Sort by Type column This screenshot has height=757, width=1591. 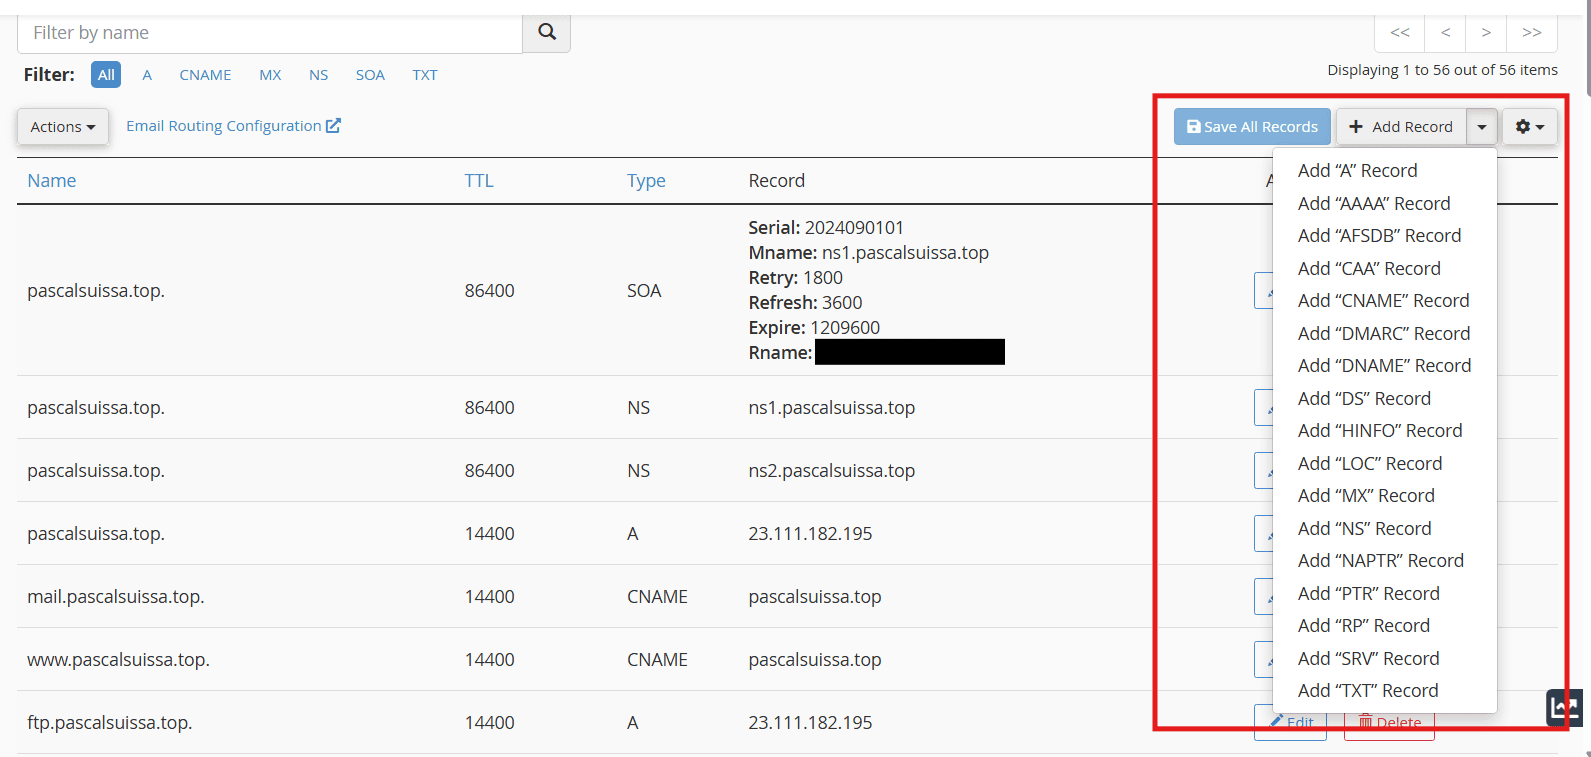point(646,181)
